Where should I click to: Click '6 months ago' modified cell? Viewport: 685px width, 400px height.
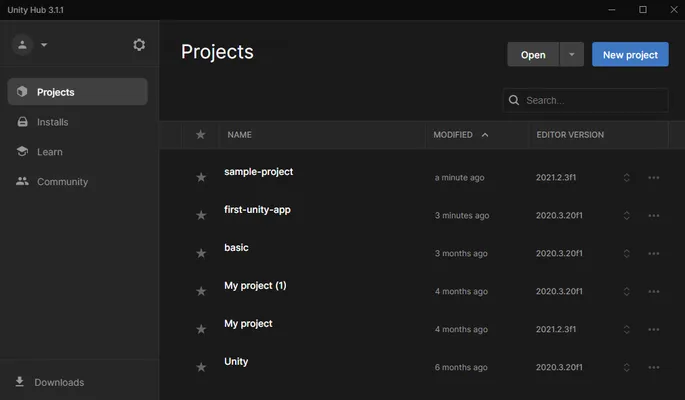(x=461, y=367)
